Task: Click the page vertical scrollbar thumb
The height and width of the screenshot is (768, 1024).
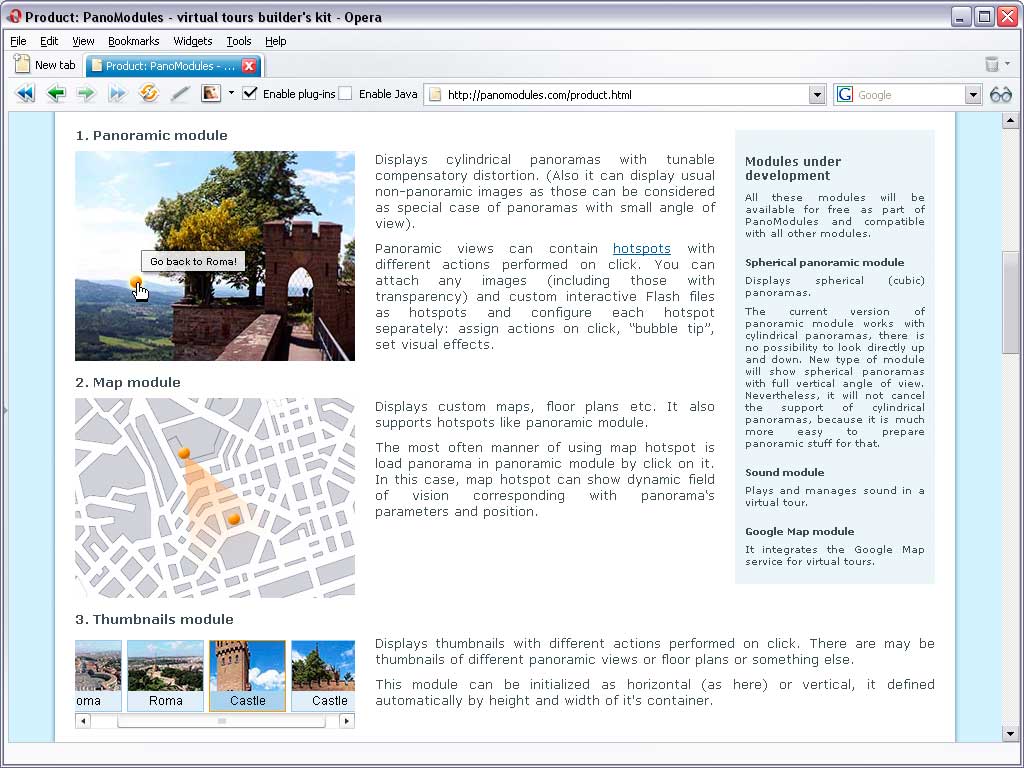Action: click(x=1010, y=302)
